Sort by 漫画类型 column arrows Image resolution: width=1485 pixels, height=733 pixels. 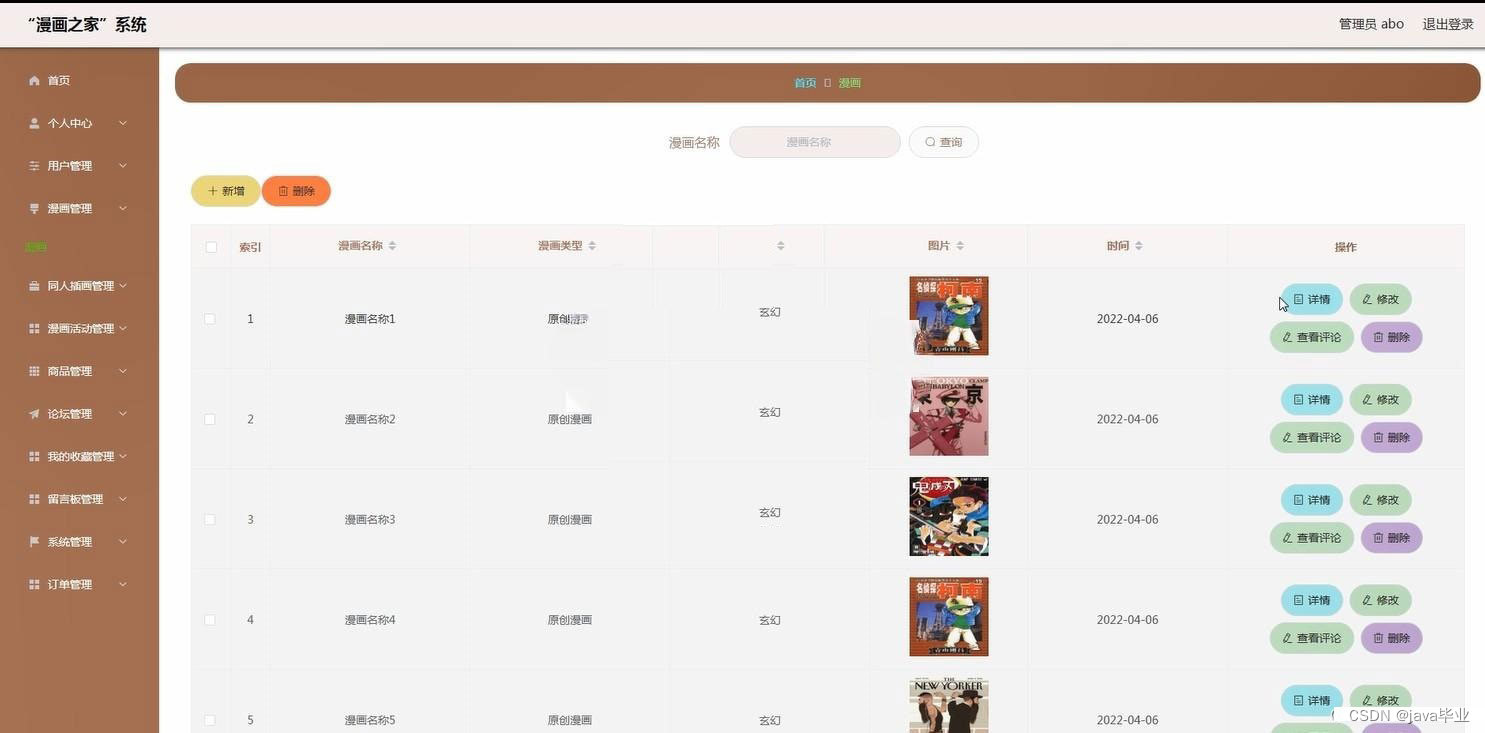point(592,246)
